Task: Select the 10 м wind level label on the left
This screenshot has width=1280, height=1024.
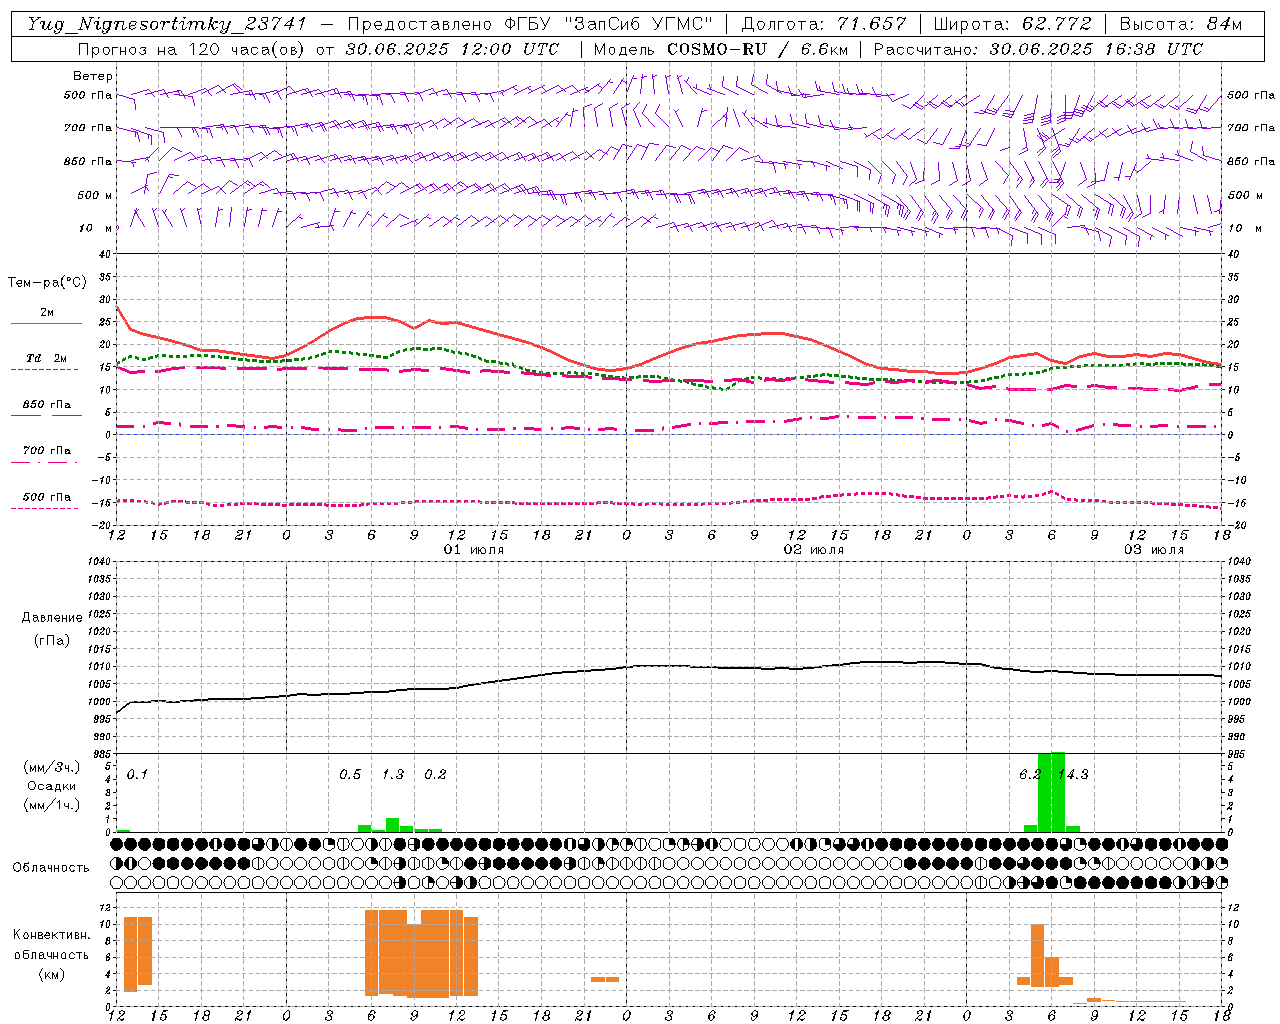Action: [x=95, y=228]
